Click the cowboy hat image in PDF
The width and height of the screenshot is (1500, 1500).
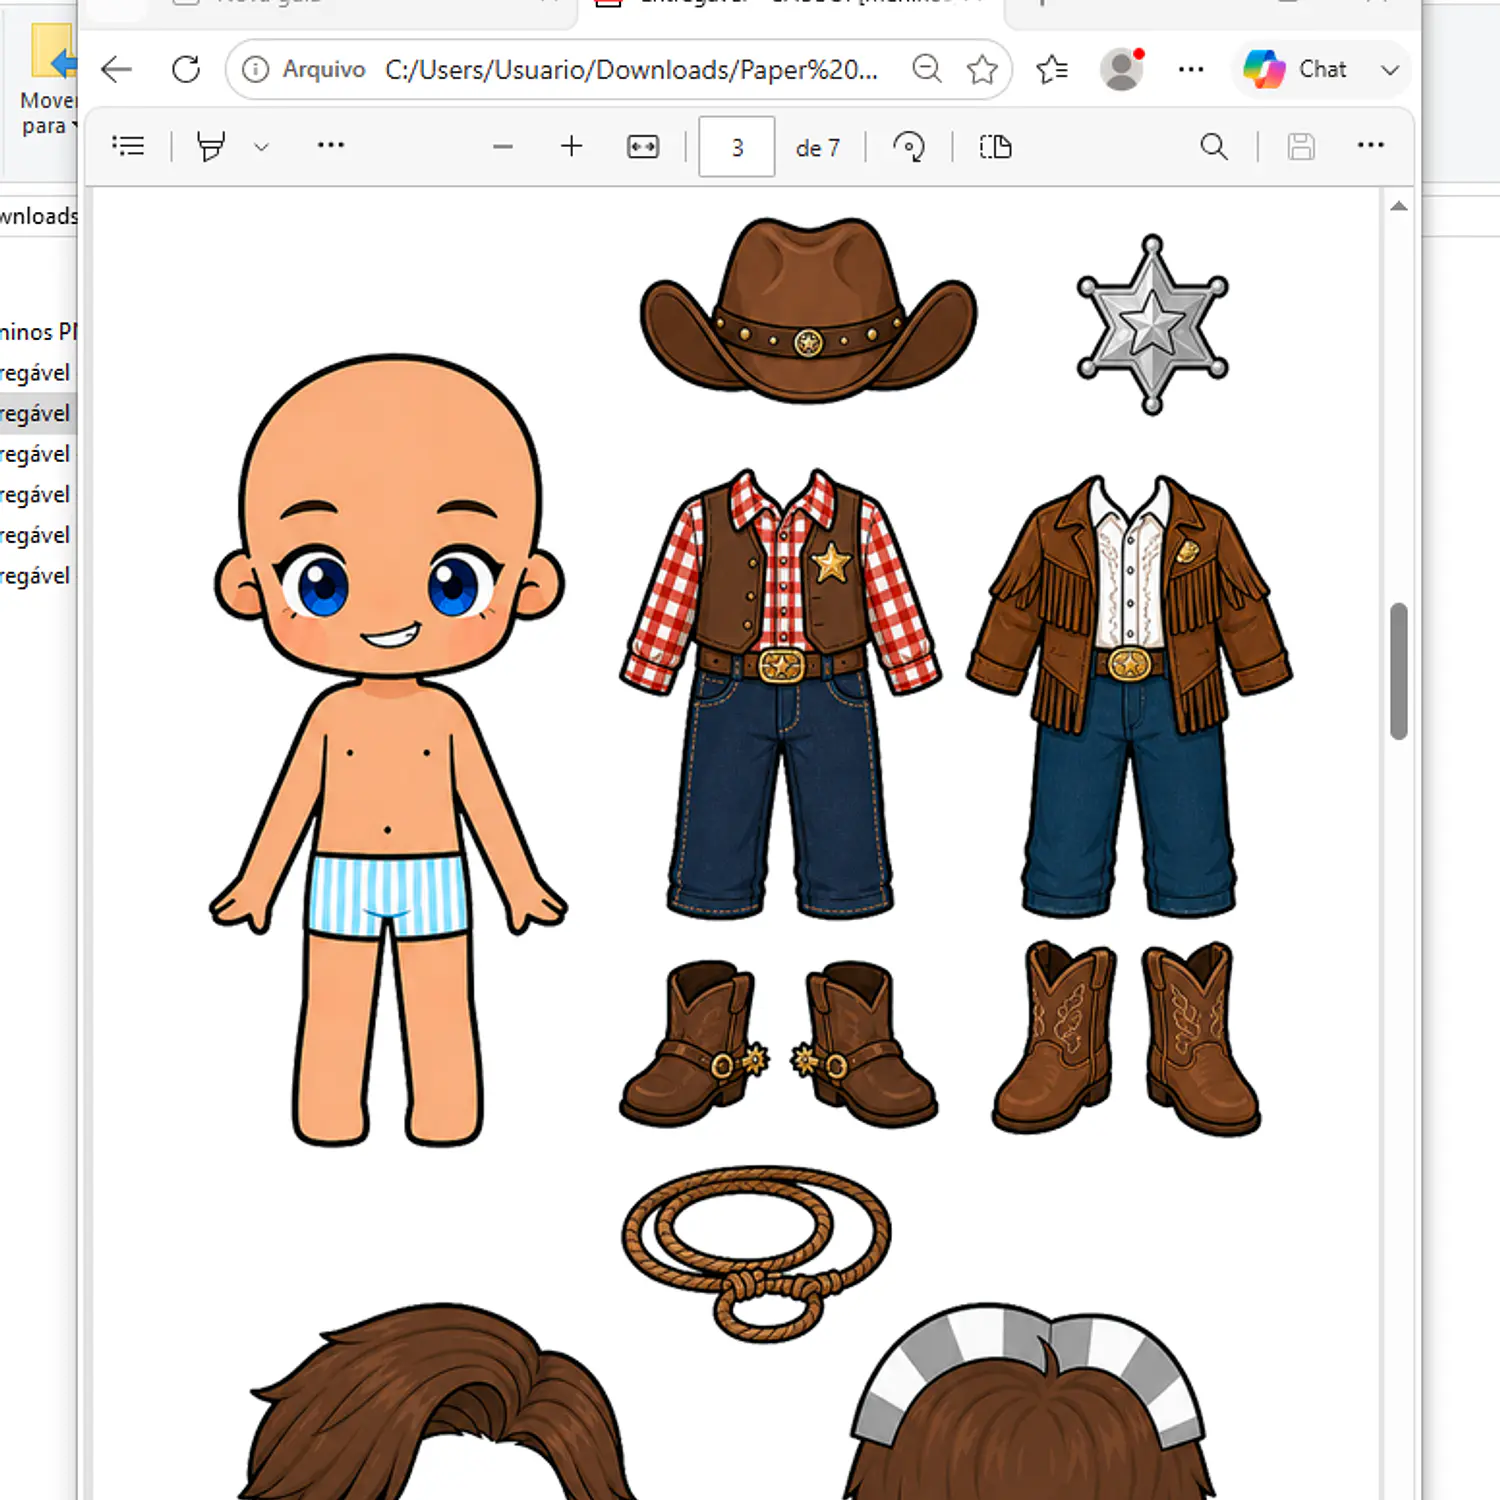coord(809,311)
